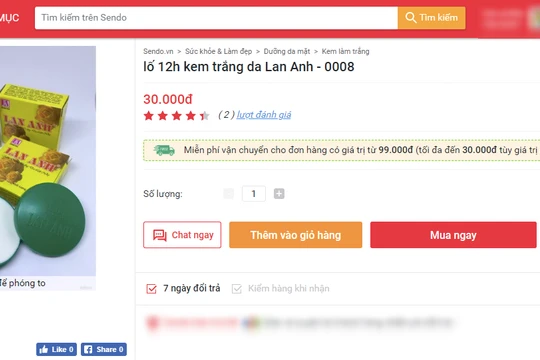Increase quantity with the plus button

pyautogui.click(x=279, y=194)
